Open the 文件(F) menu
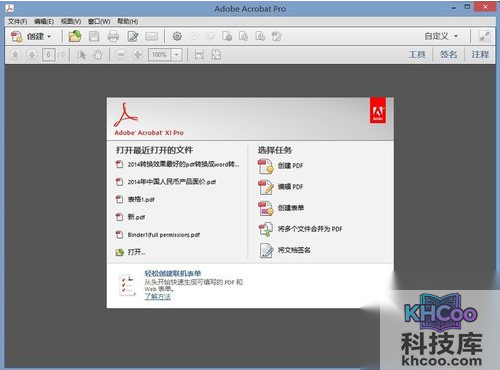 [x=17, y=22]
